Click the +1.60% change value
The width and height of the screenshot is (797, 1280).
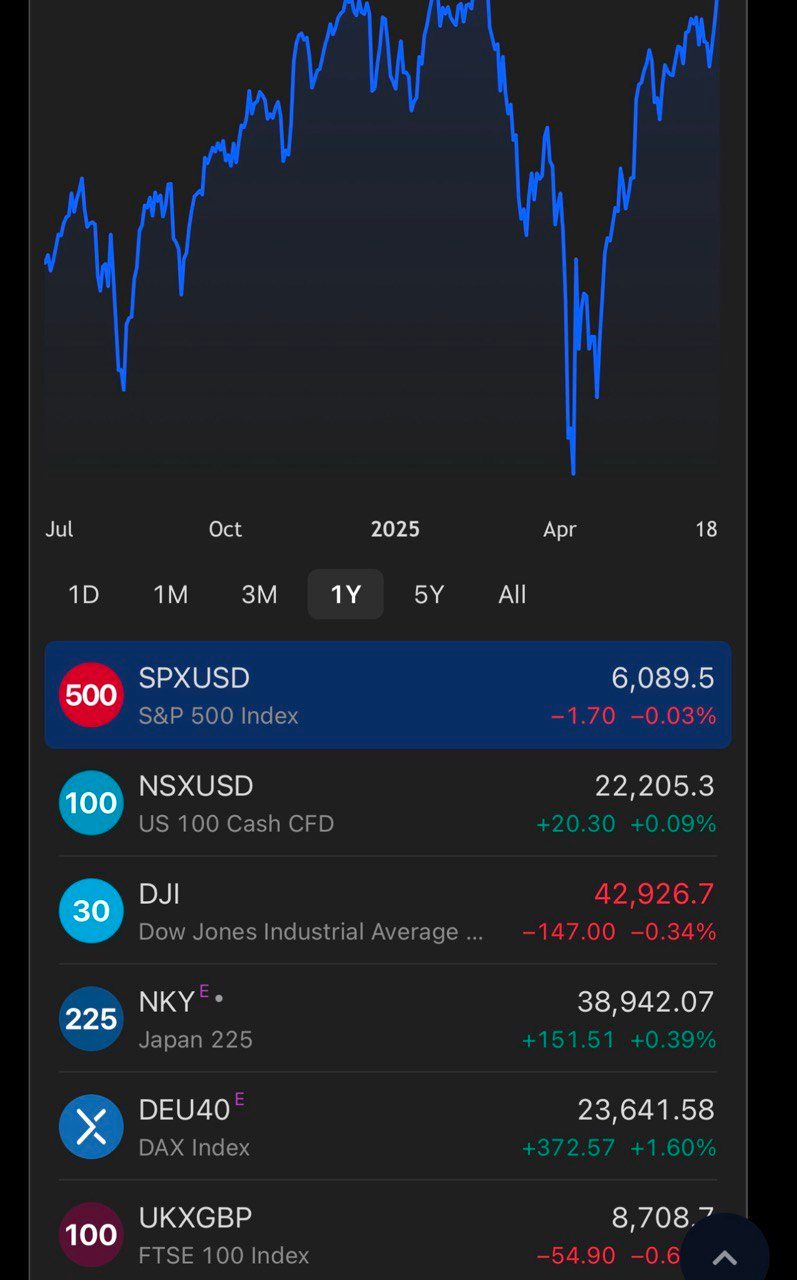[x=673, y=1148]
